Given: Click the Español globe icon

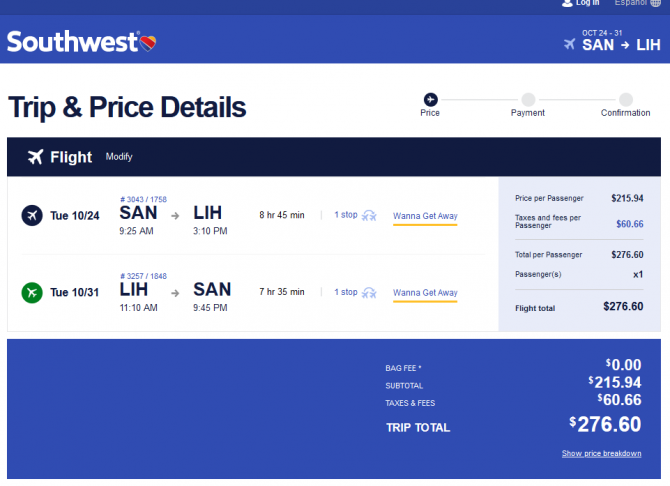Looking at the screenshot, I should tap(655, 3).
